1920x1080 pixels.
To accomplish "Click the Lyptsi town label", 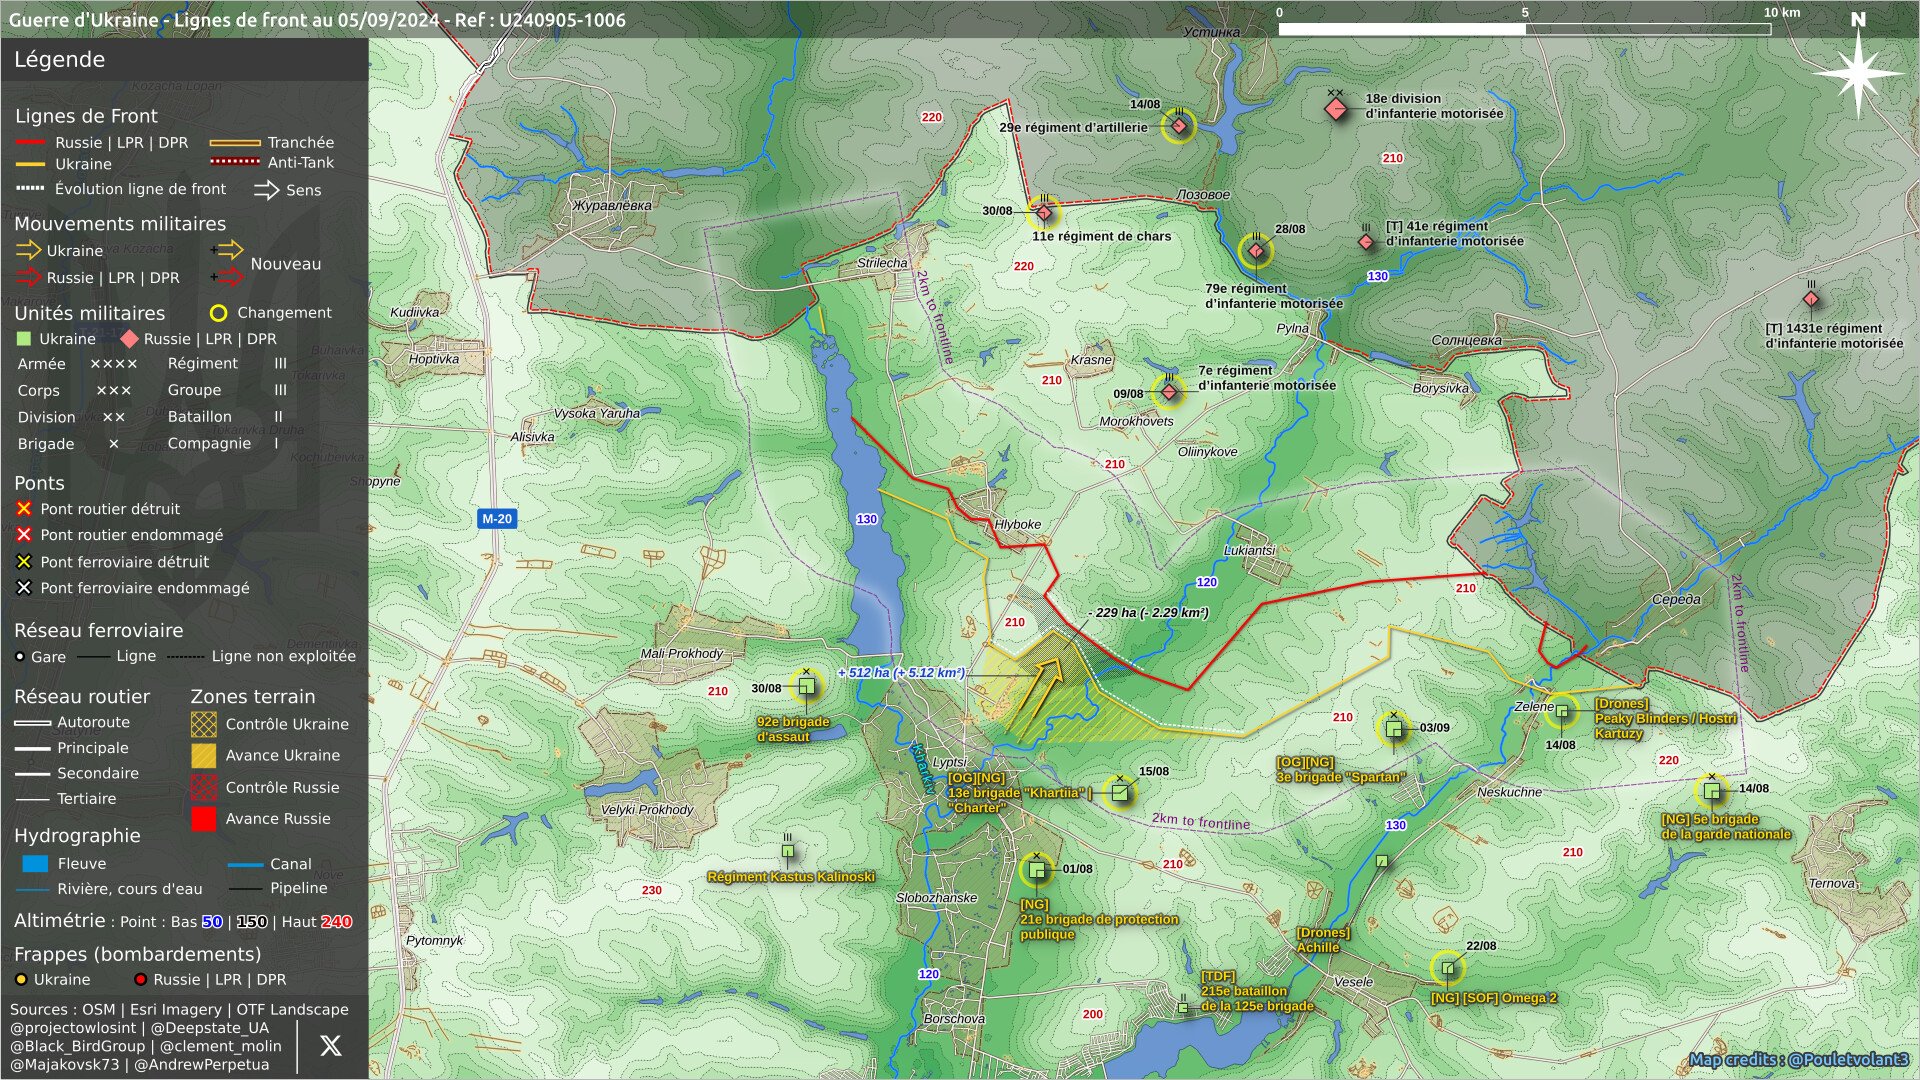I will coord(949,762).
